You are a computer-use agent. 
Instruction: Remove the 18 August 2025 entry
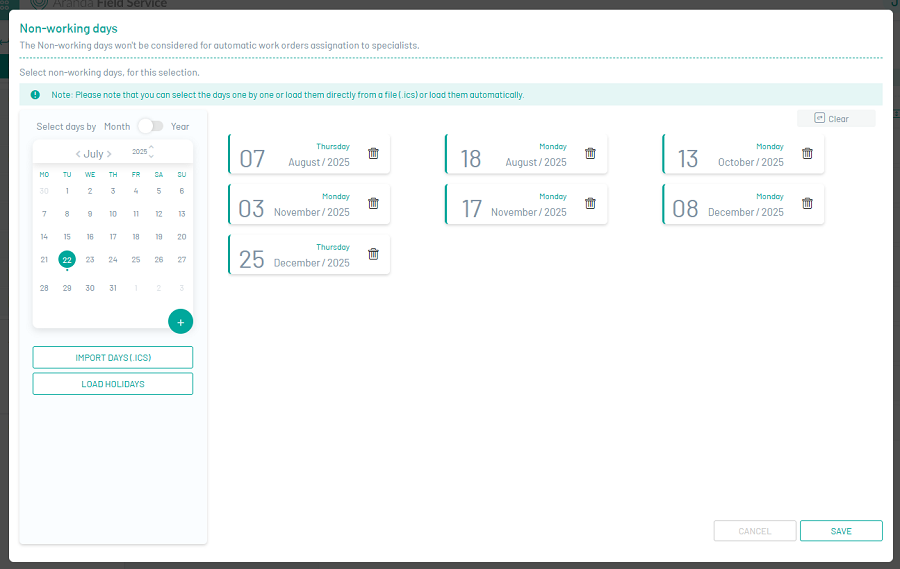pos(590,153)
